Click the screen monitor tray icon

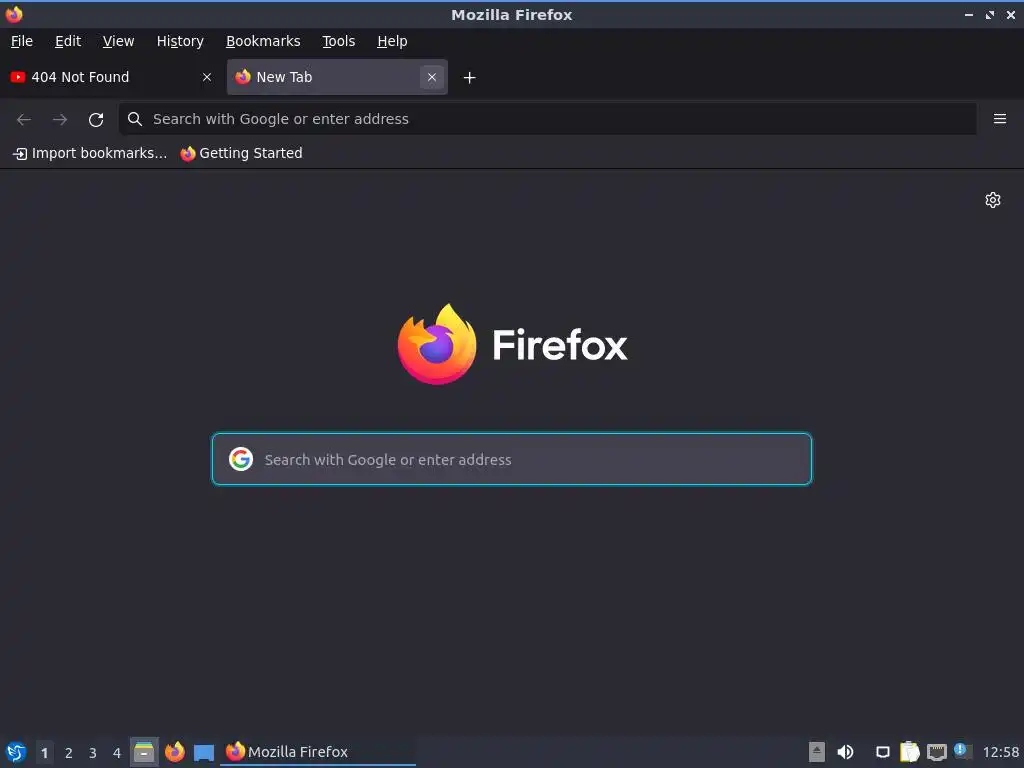pos(882,752)
